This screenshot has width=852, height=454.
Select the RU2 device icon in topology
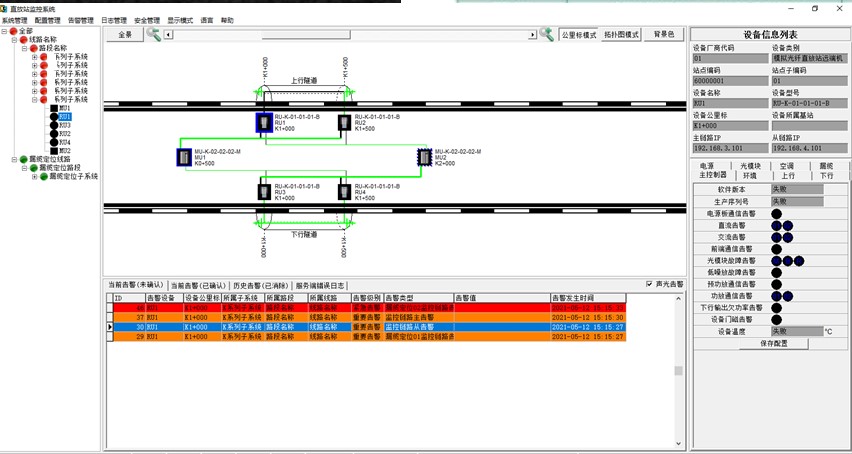tap(345, 123)
